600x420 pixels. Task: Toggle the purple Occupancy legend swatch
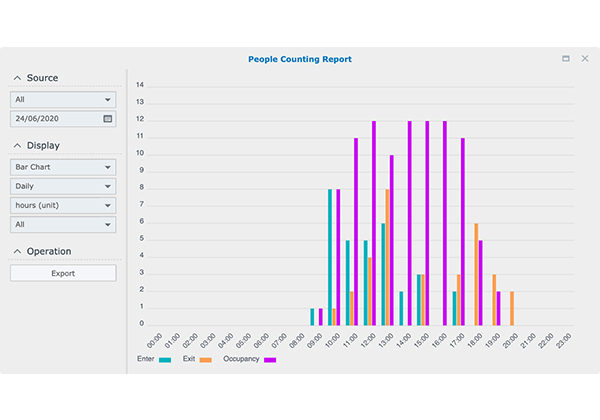coord(271,359)
